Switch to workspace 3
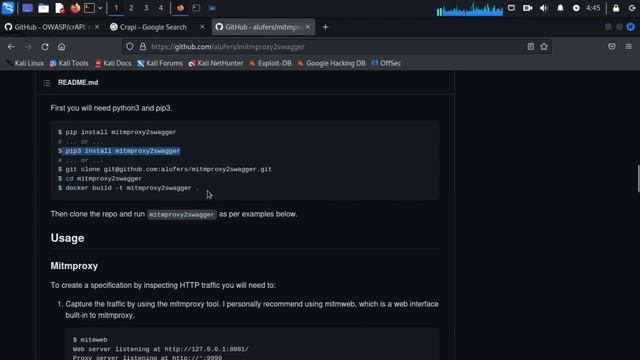The image size is (640, 360). pos(146,8)
